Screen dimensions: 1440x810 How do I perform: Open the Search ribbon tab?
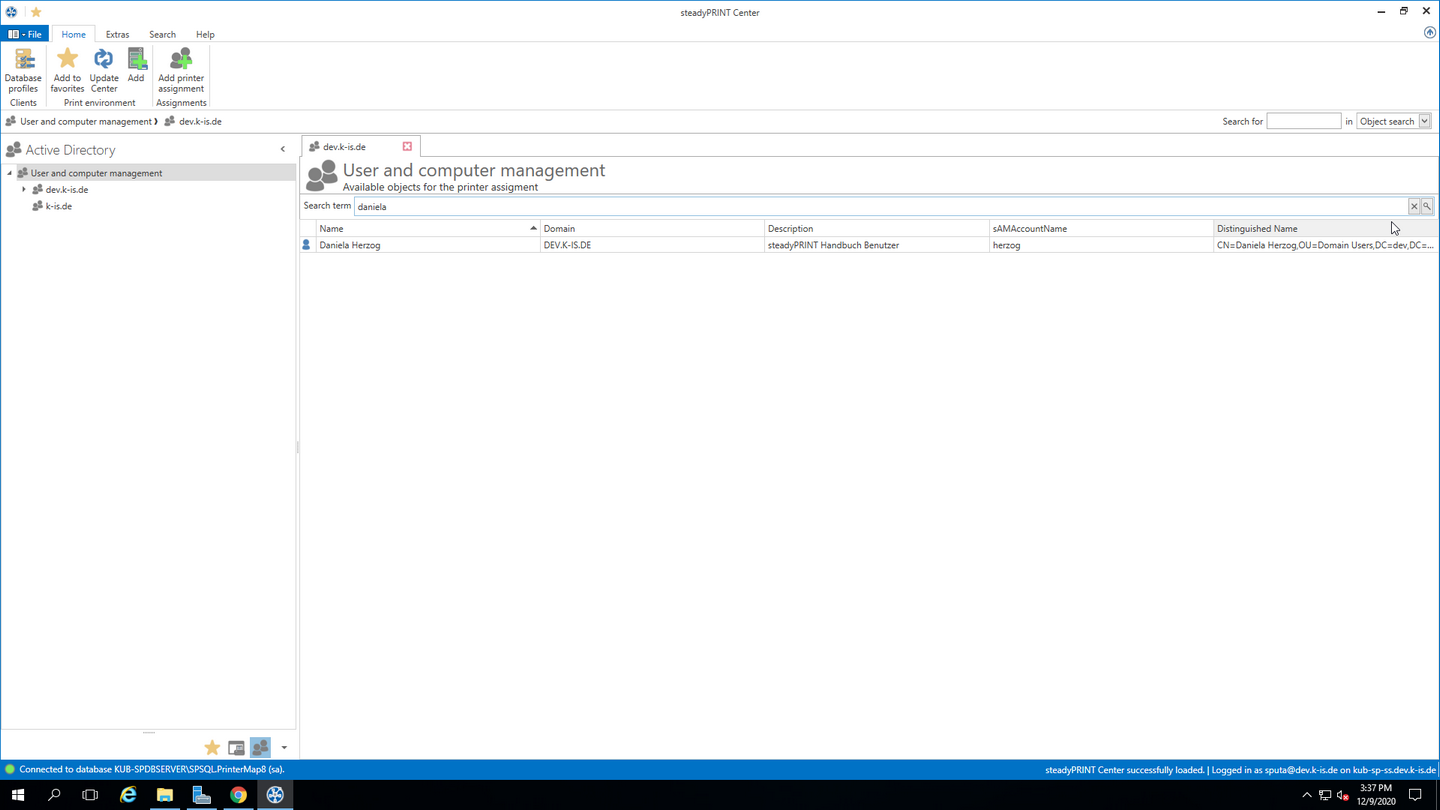click(162, 34)
